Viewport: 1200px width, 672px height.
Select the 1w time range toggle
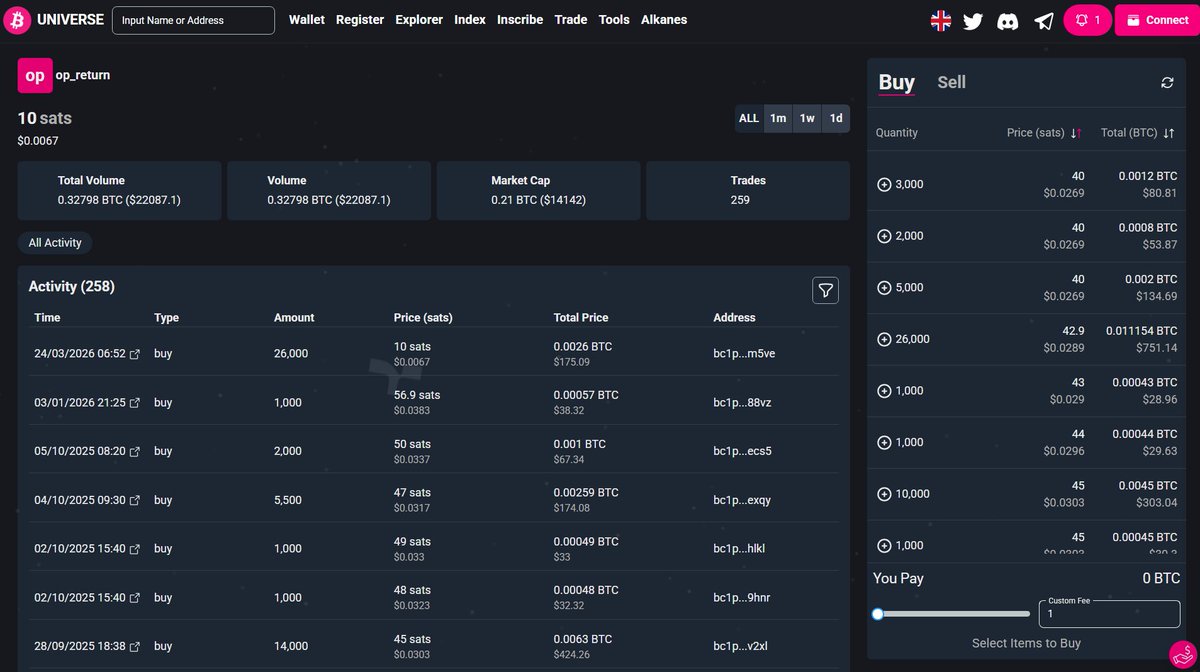pyautogui.click(x=807, y=118)
